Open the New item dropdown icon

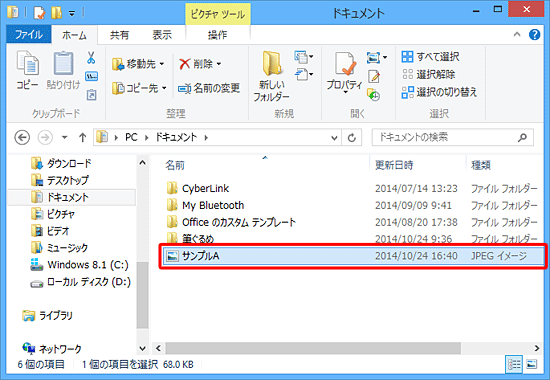304,57
